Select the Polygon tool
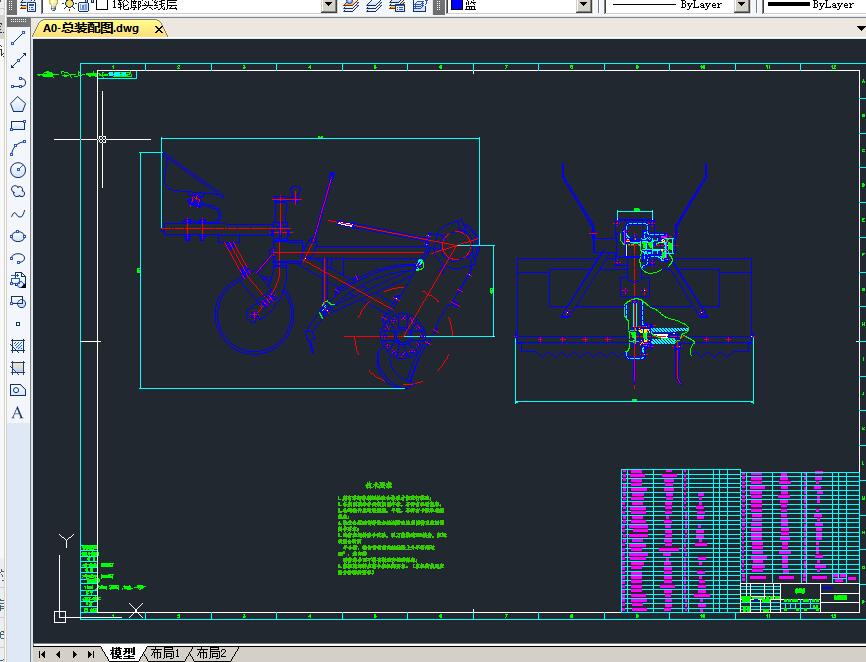Viewport: 866px width, 662px height. (17, 104)
